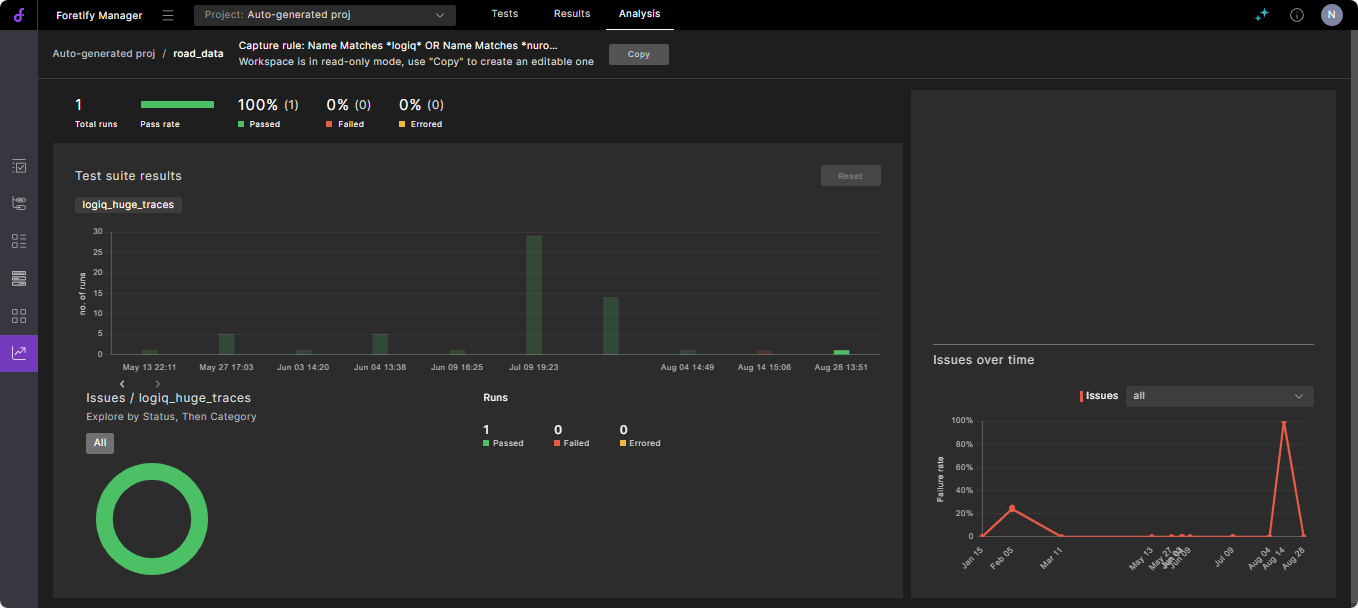Click the Foretify logo icon
Image resolution: width=1358 pixels, height=608 pixels.
coord(18,15)
